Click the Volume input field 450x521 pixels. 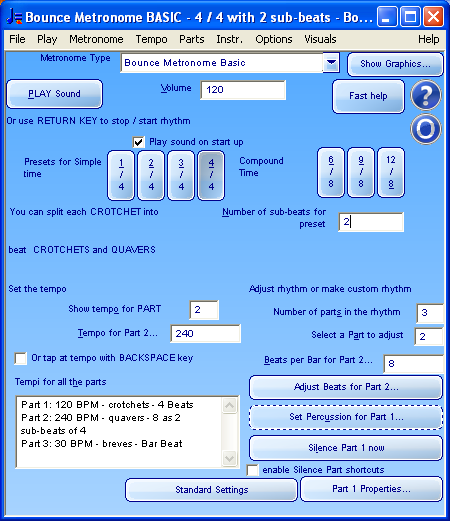click(243, 90)
